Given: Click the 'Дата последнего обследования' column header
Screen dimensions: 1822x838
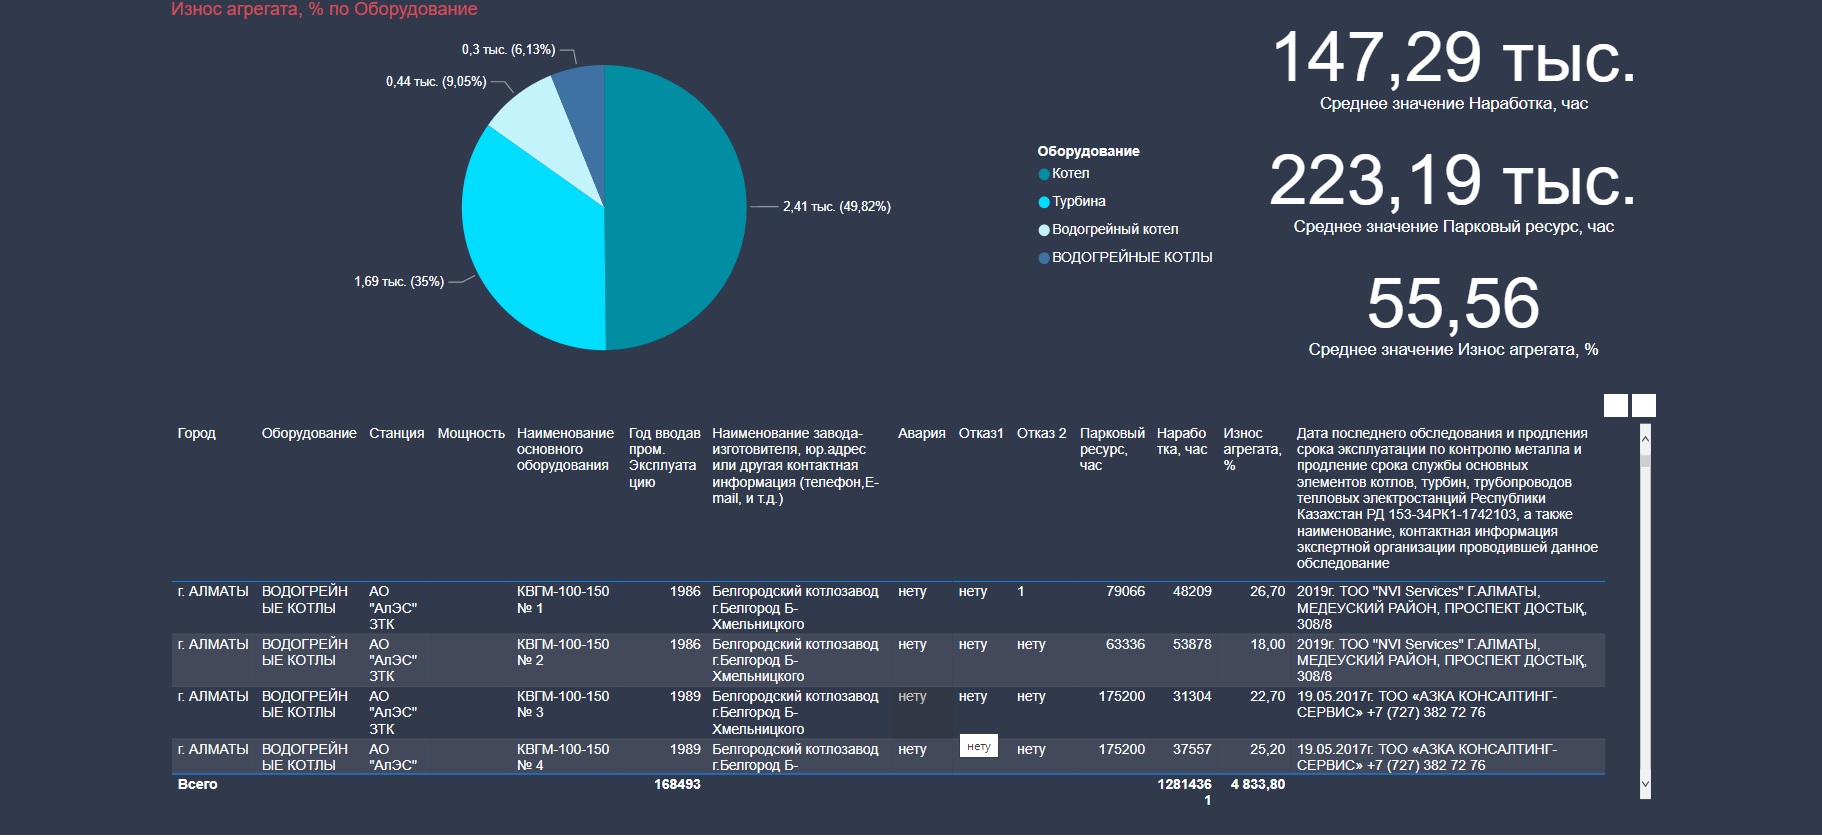Looking at the screenshot, I should coord(1447,498).
